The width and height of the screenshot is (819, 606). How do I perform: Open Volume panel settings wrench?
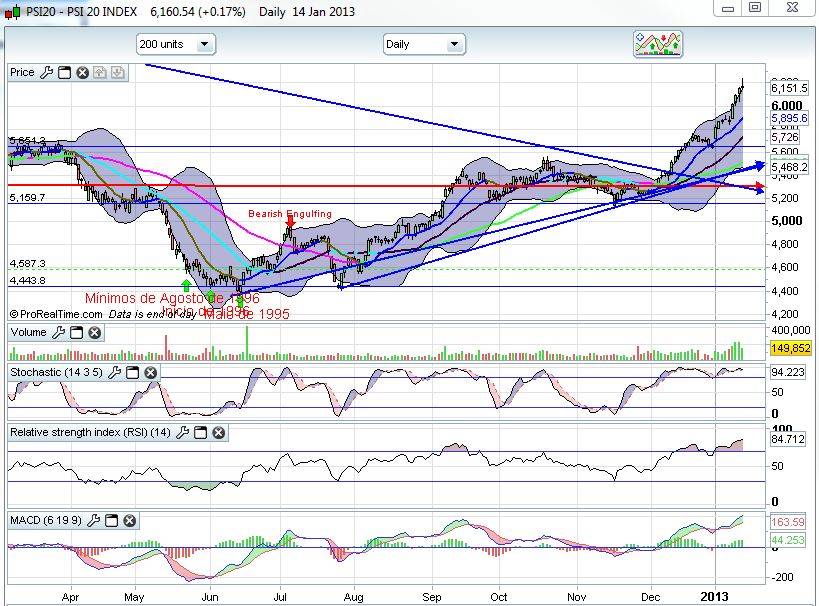point(58,333)
